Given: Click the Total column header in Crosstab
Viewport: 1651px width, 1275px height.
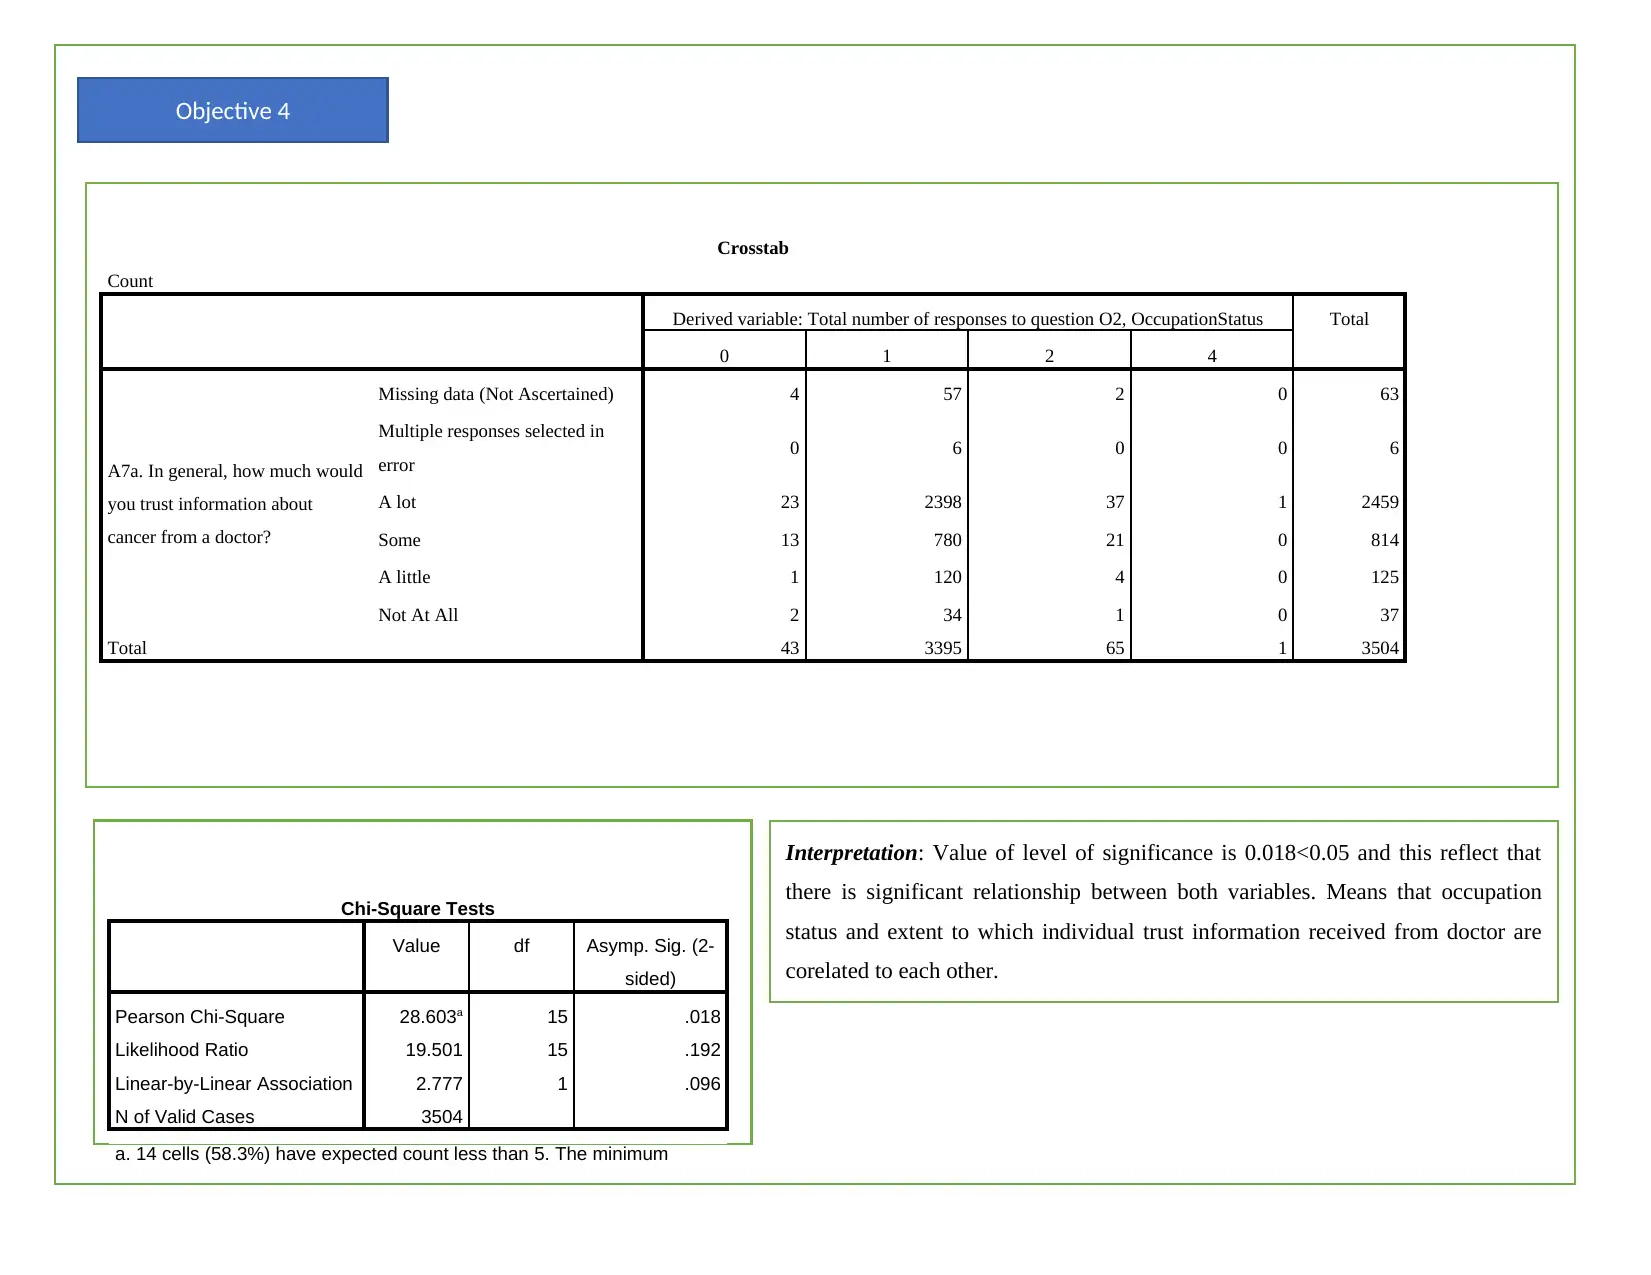Looking at the screenshot, I should coord(1348,319).
